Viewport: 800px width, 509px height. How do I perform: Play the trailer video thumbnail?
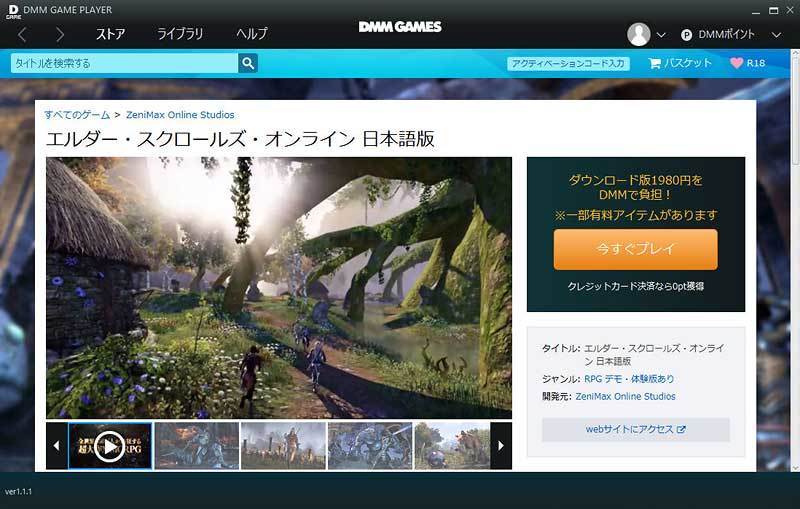[x=110, y=446]
